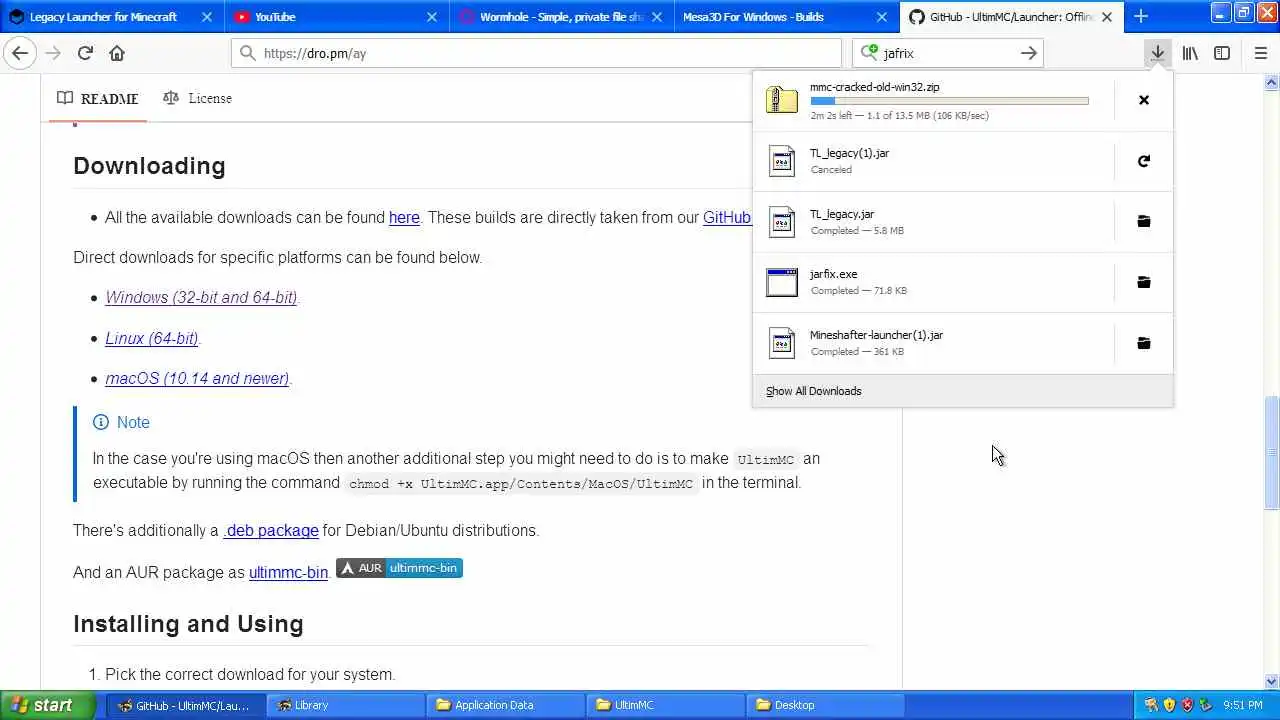Viewport: 1280px width, 720px height.
Task: Open containing folder for TL_legacy.jar
Action: pos(1144,221)
